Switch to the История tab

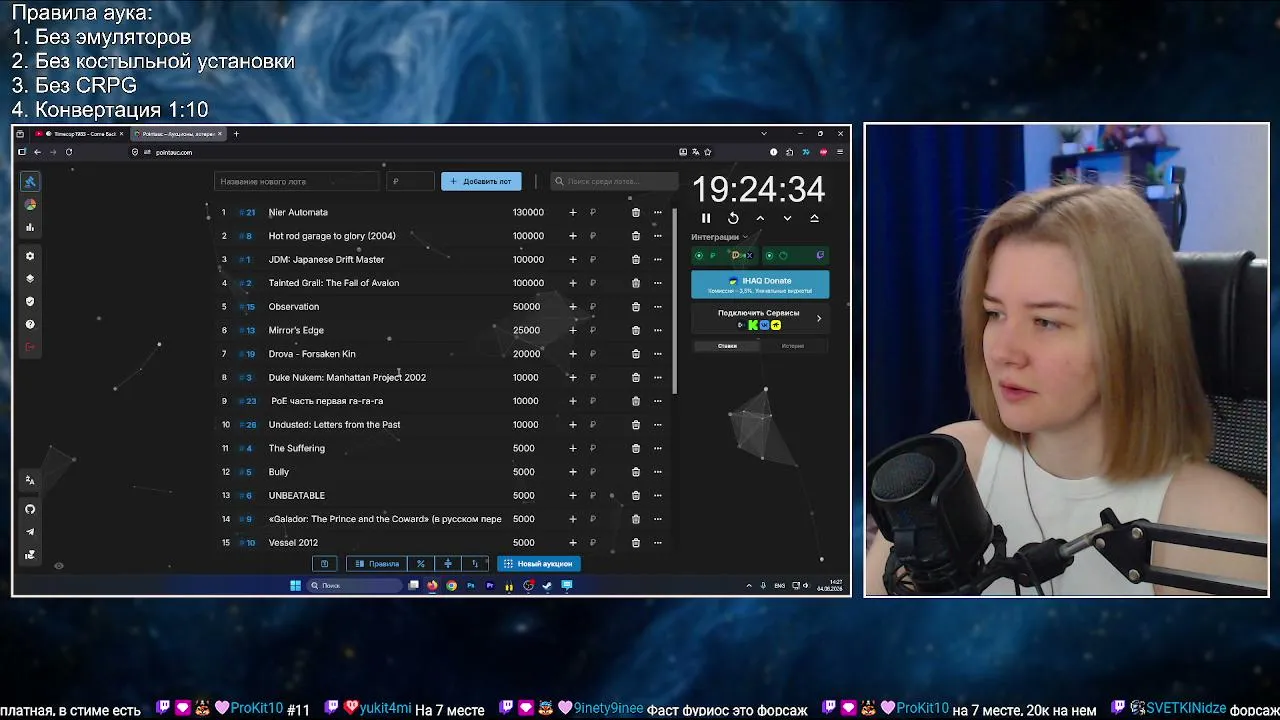click(793, 346)
